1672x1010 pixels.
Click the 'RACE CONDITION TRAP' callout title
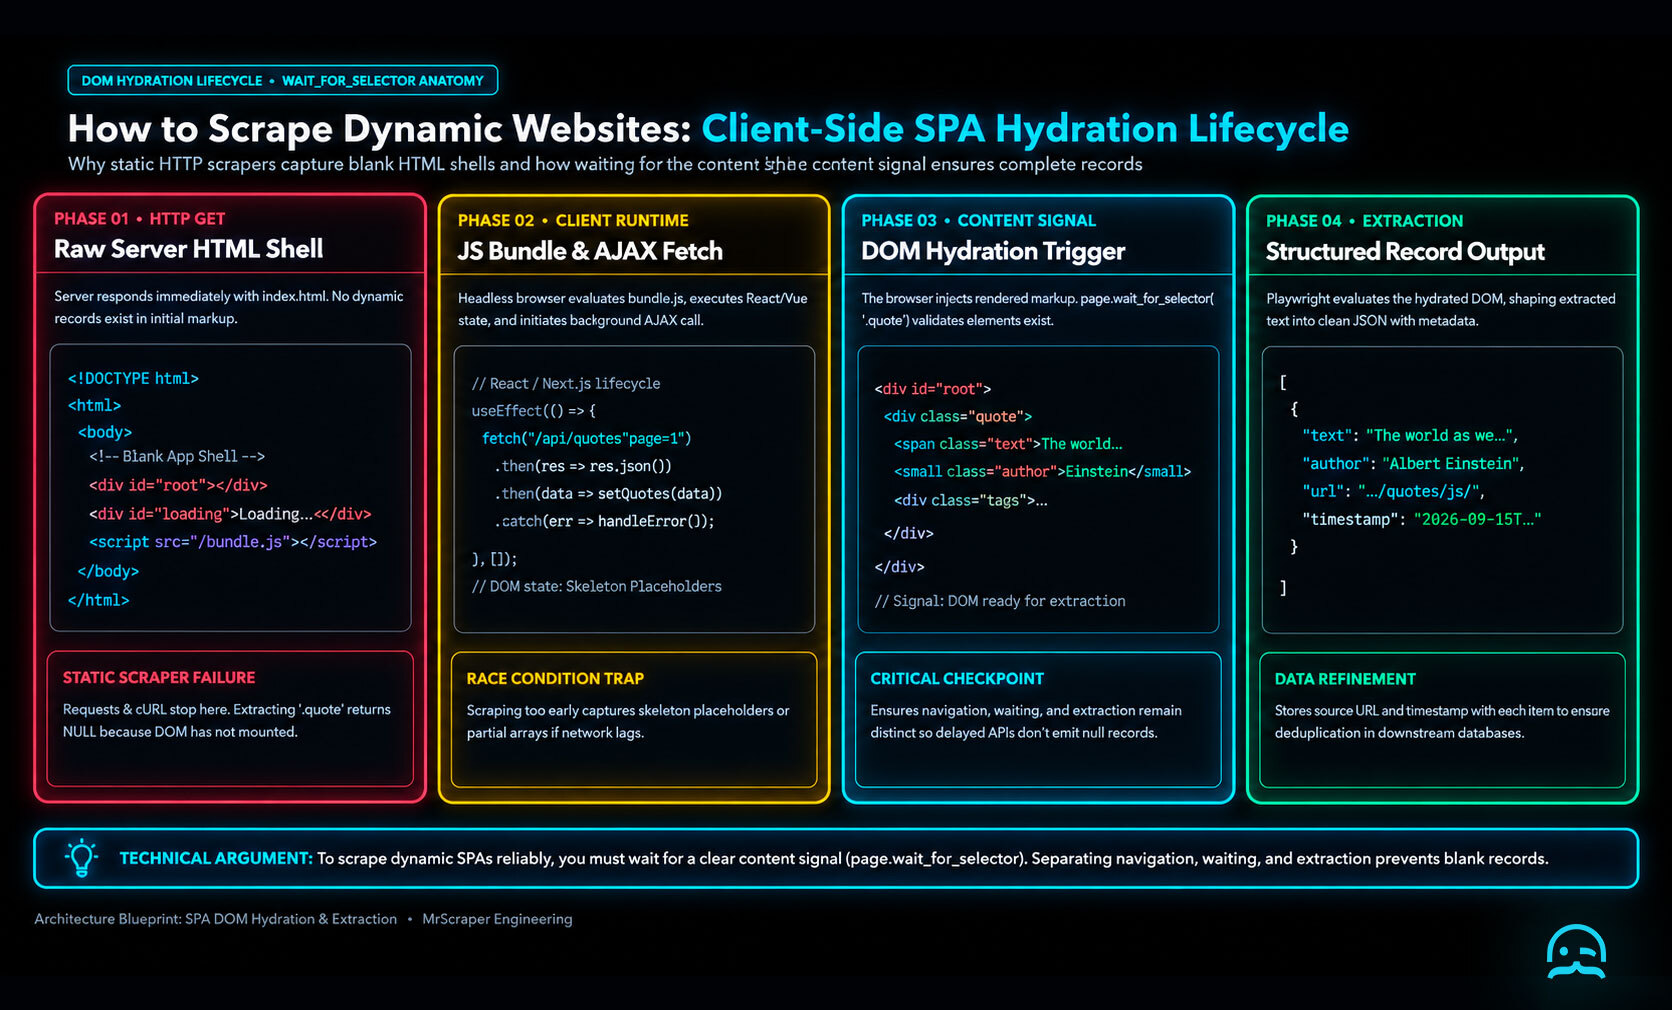pos(555,679)
